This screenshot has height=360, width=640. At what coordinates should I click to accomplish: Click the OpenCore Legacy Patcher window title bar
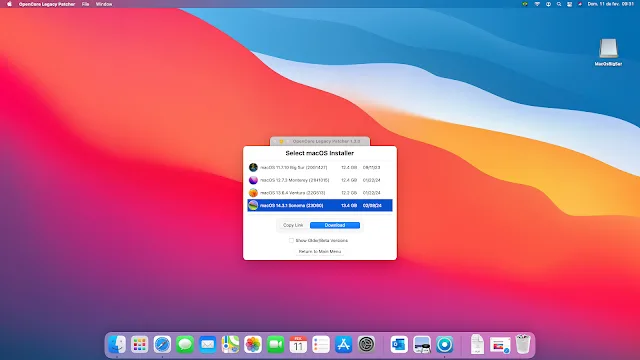click(320, 141)
